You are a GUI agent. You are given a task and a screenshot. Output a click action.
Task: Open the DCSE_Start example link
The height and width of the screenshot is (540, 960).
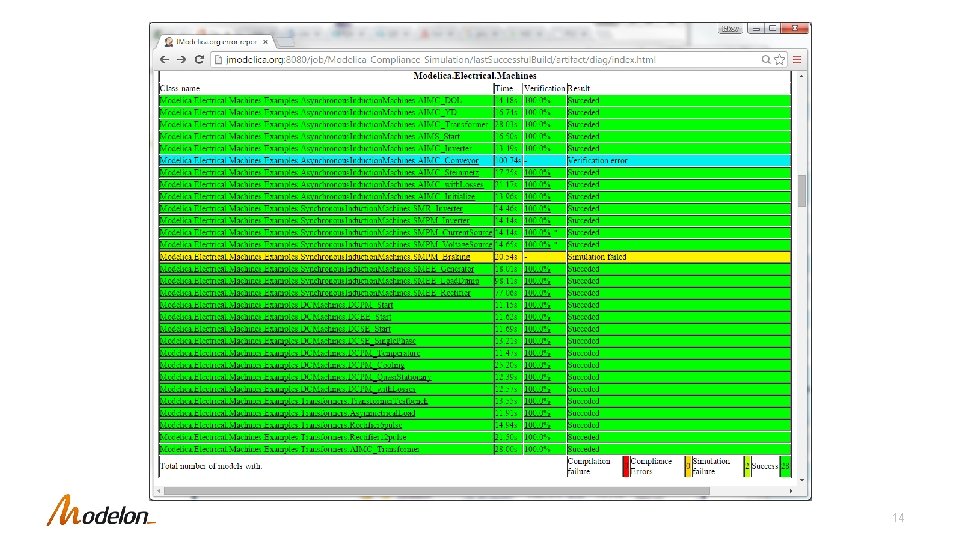(275, 329)
